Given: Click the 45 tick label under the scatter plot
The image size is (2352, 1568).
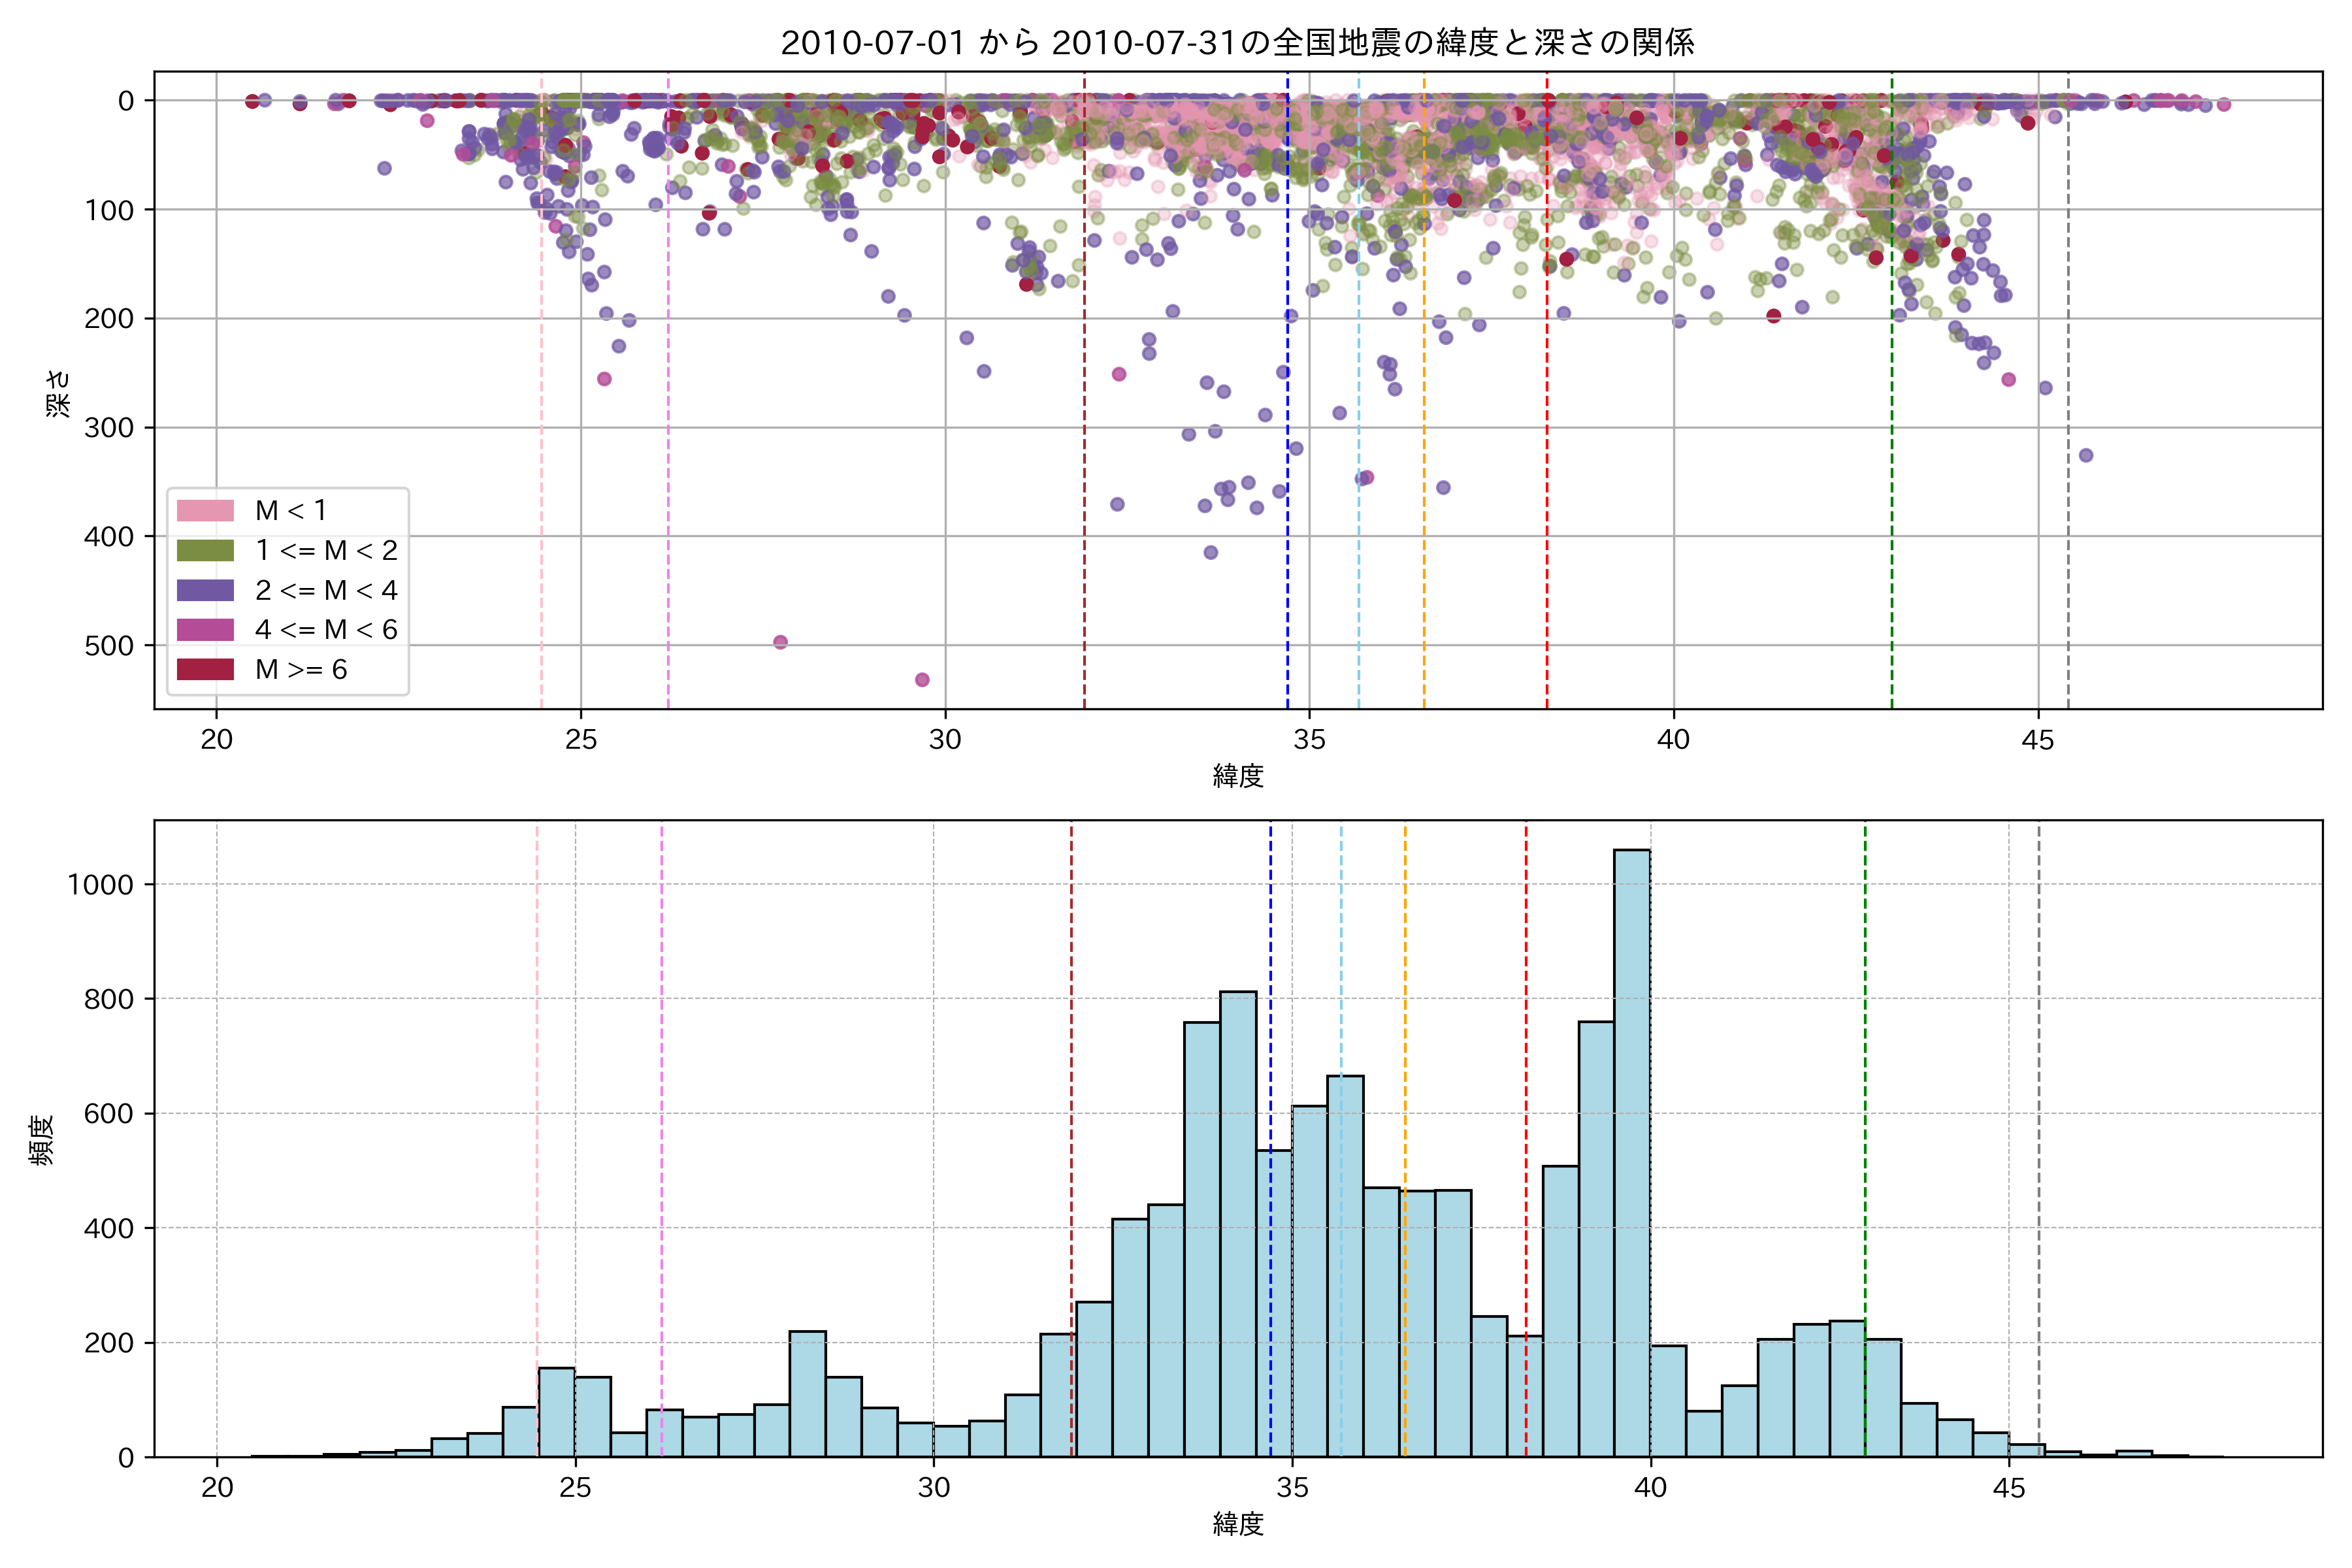Looking at the screenshot, I should 2037,741.
